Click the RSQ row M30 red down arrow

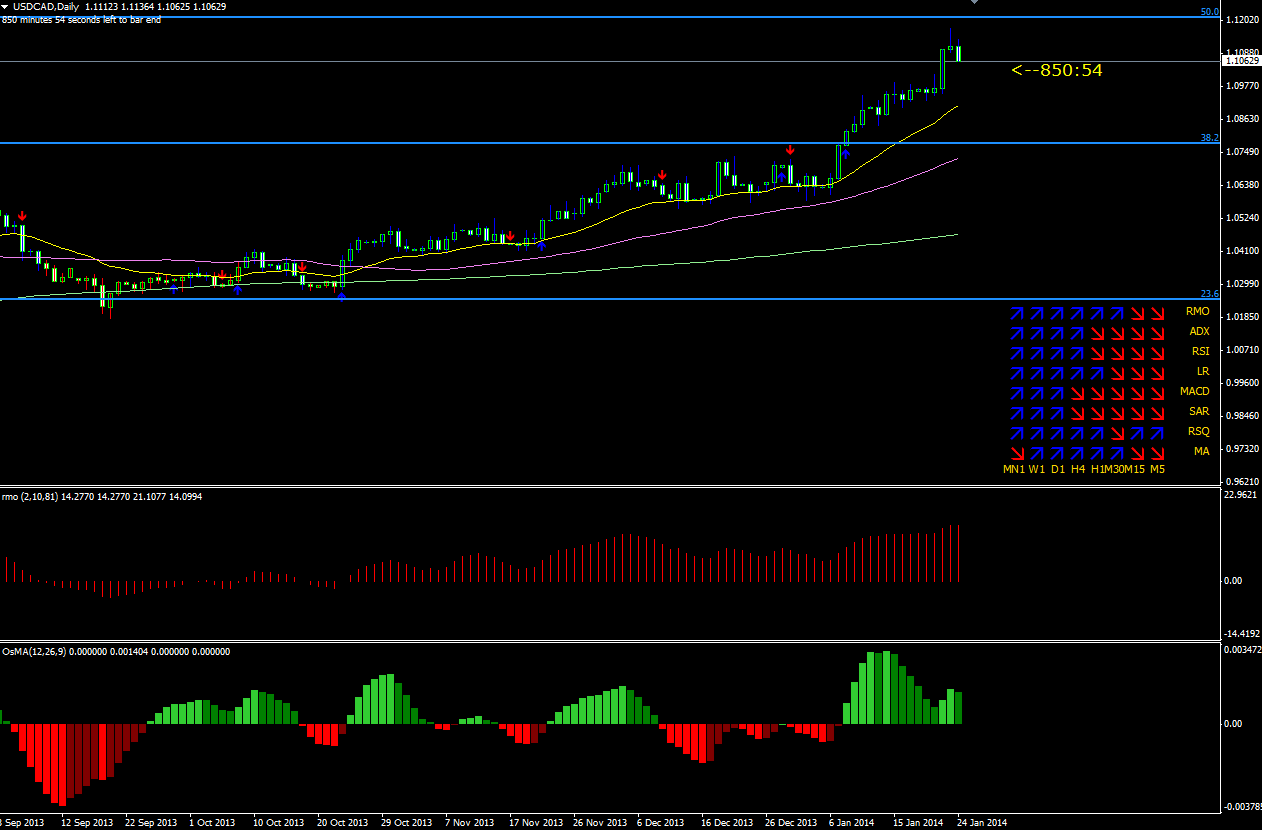pos(1117,433)
